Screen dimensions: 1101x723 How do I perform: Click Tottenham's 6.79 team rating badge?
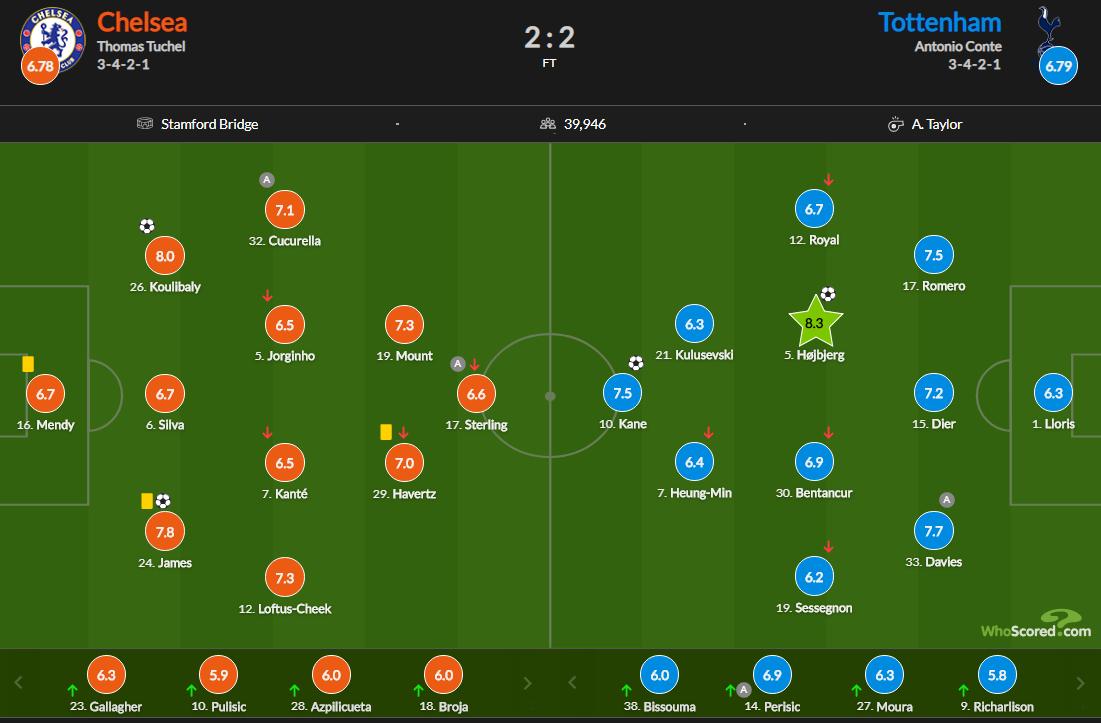point(1058,67)
